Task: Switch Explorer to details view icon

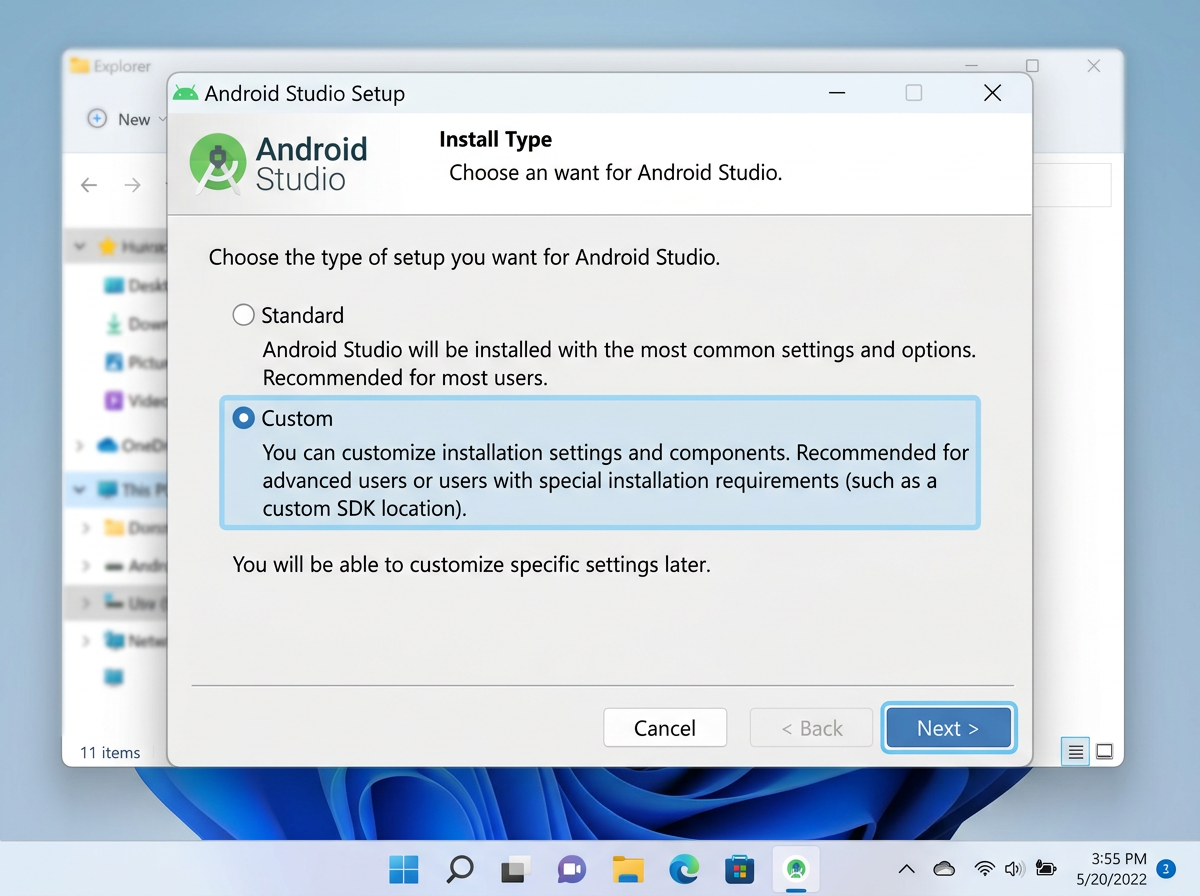Action: pyautogui.click(x=1076, y=752)
